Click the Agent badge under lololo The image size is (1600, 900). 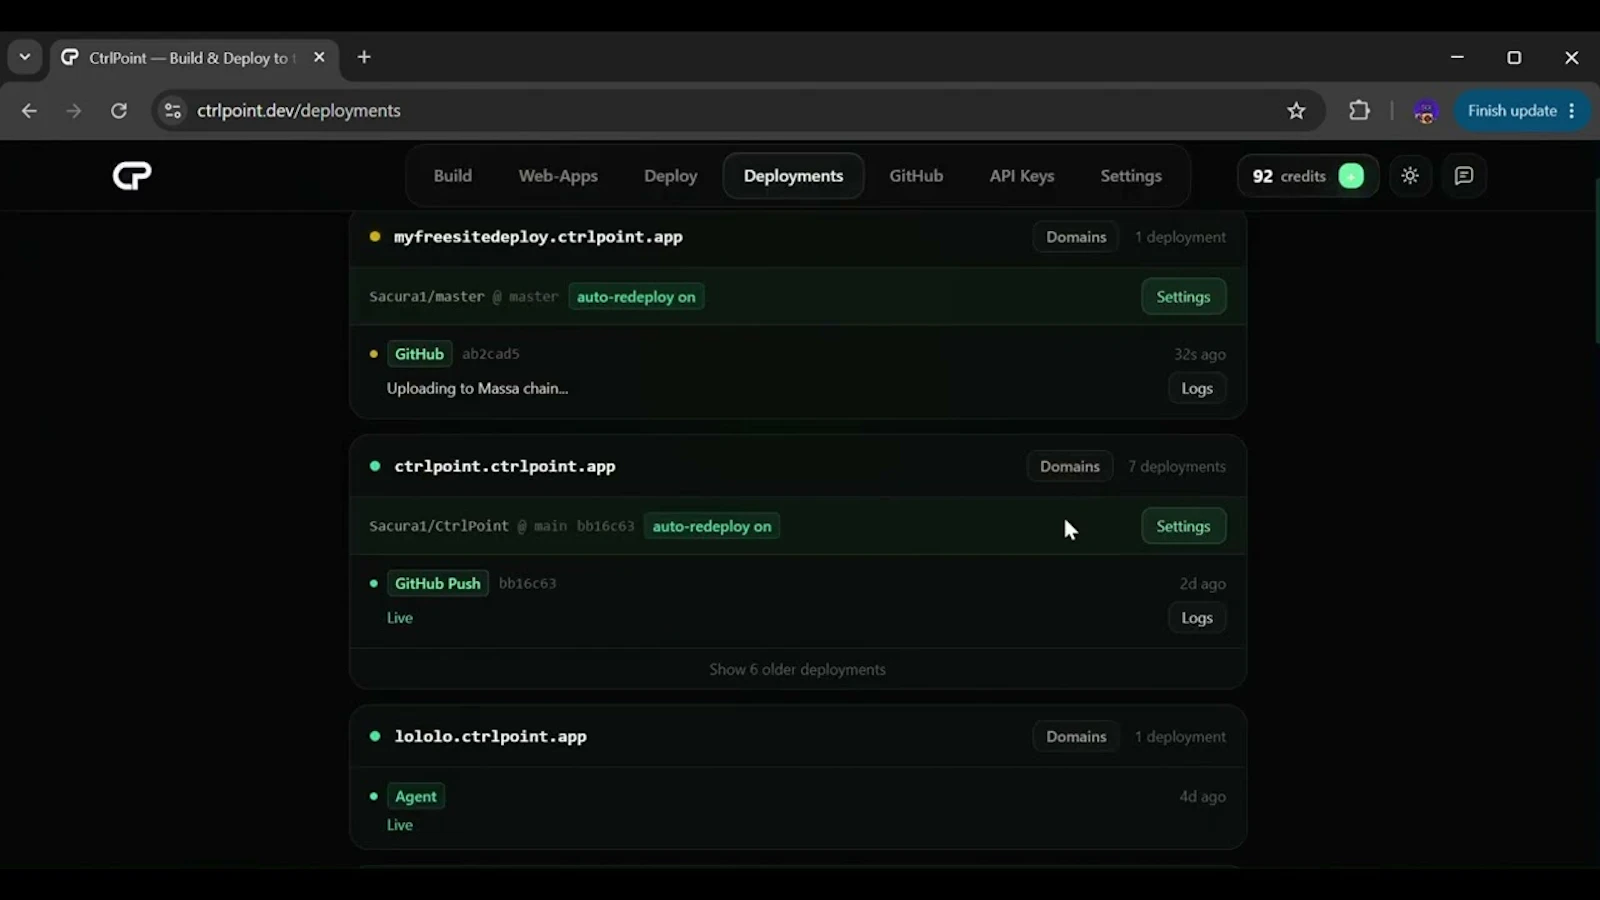tap(415, 796)
